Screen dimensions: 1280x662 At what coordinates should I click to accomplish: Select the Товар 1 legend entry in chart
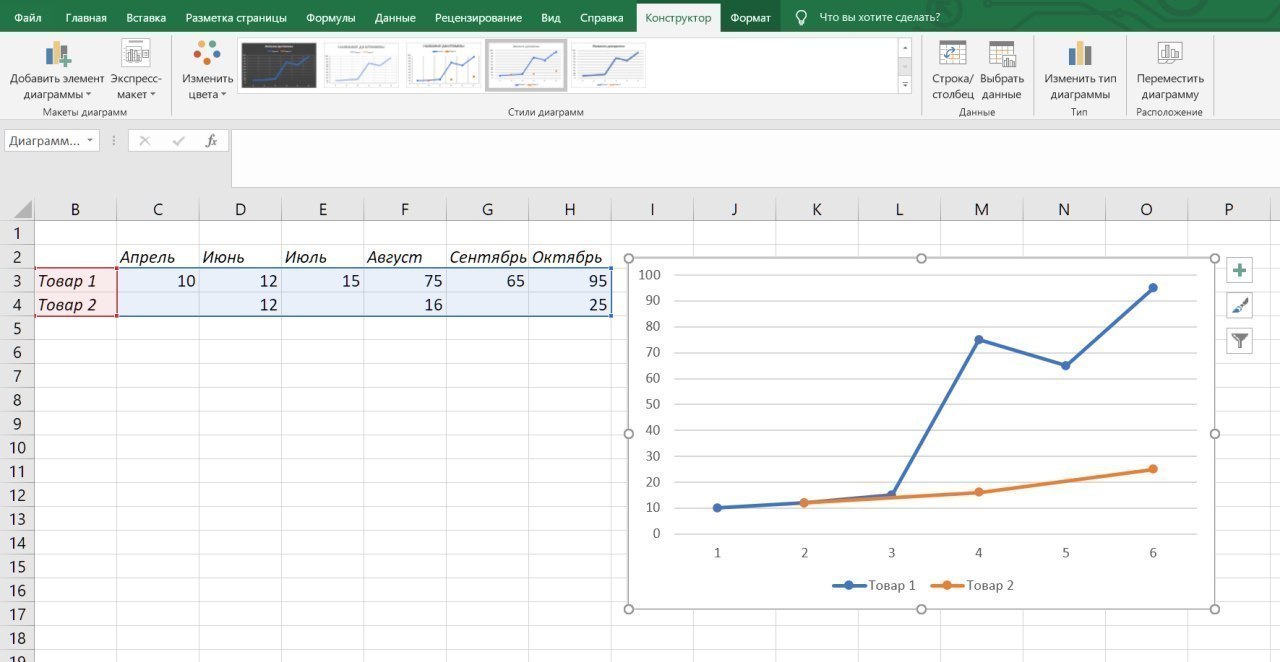point(874,585)
